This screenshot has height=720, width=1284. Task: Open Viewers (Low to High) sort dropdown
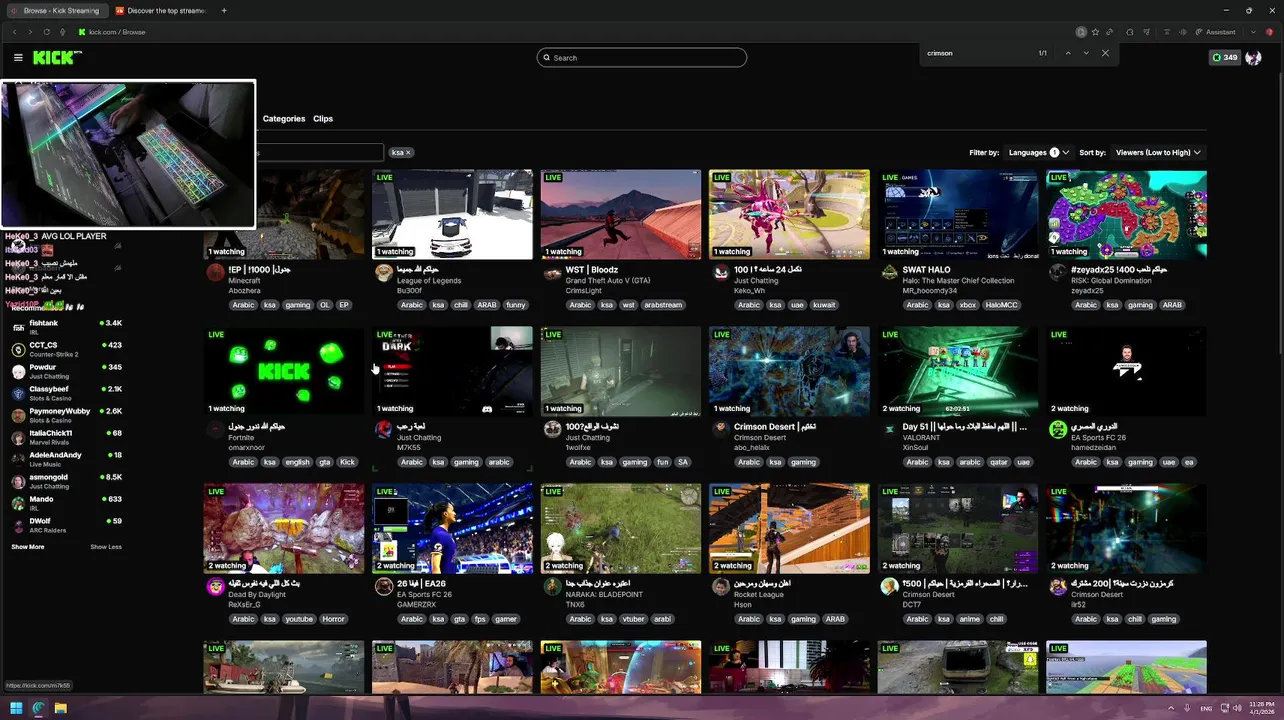(1158, 153)
